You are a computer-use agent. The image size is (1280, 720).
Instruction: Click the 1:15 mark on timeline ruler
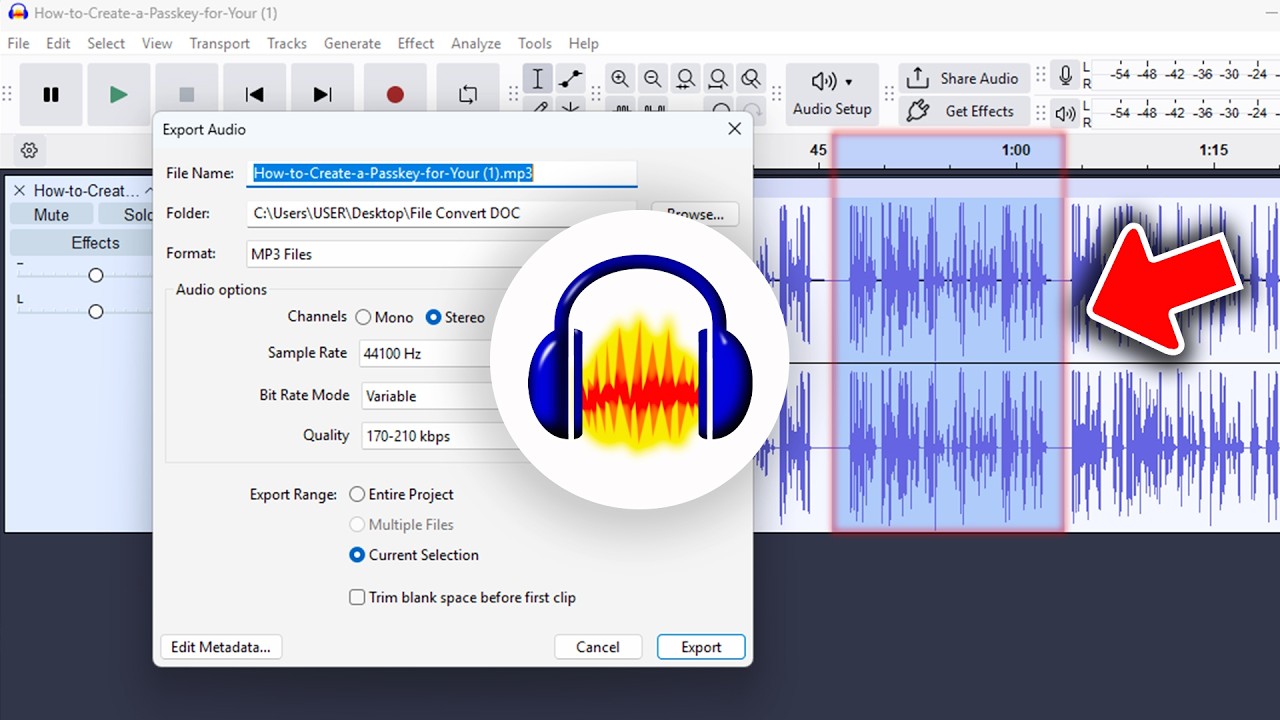(1213, 150)
